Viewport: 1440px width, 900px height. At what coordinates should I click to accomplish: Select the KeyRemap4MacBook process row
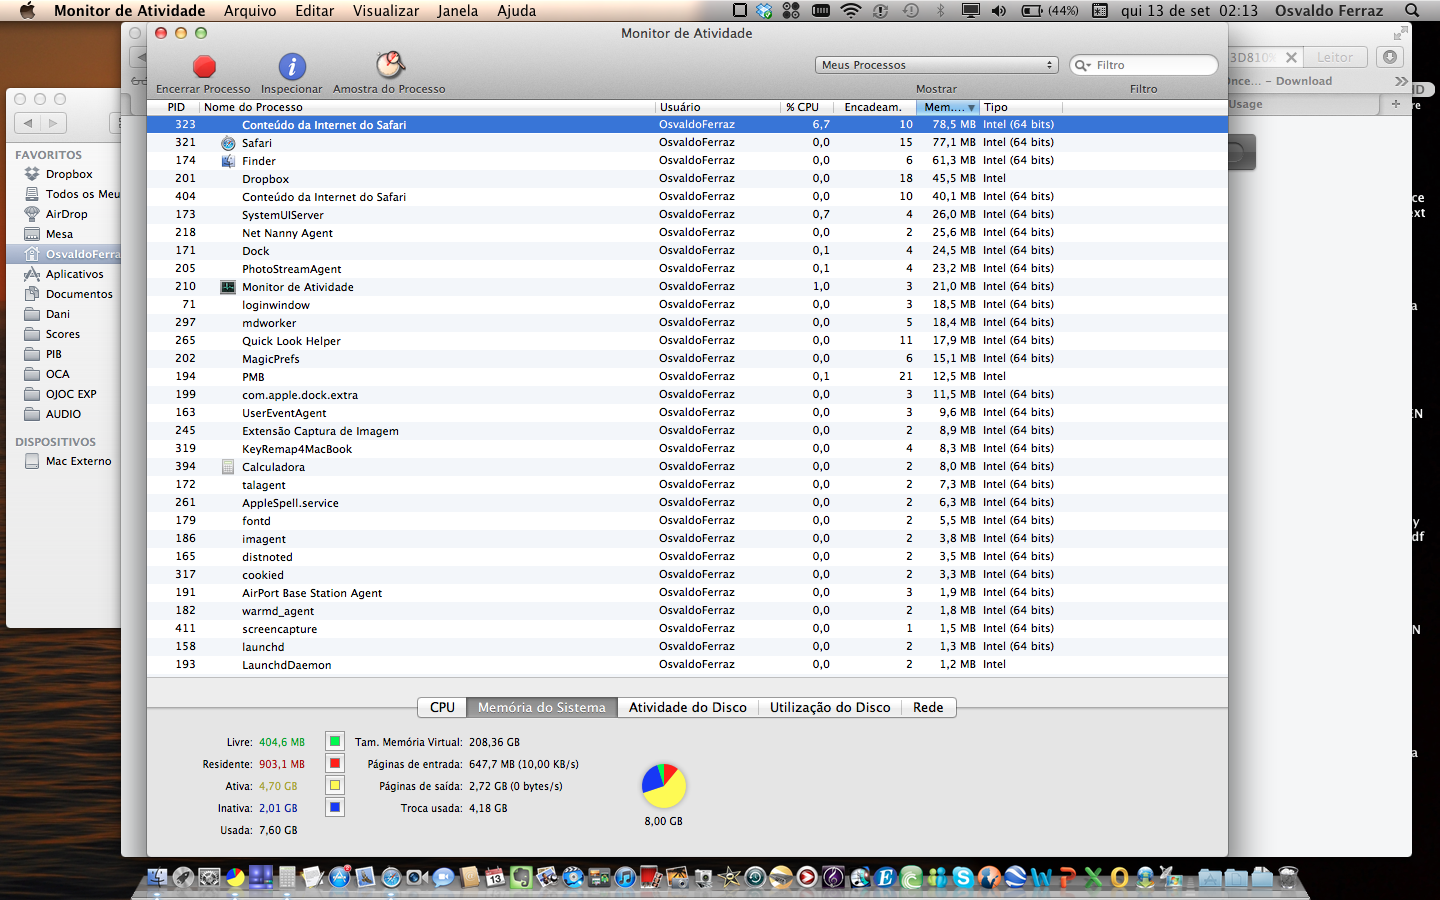coord(687,449)
